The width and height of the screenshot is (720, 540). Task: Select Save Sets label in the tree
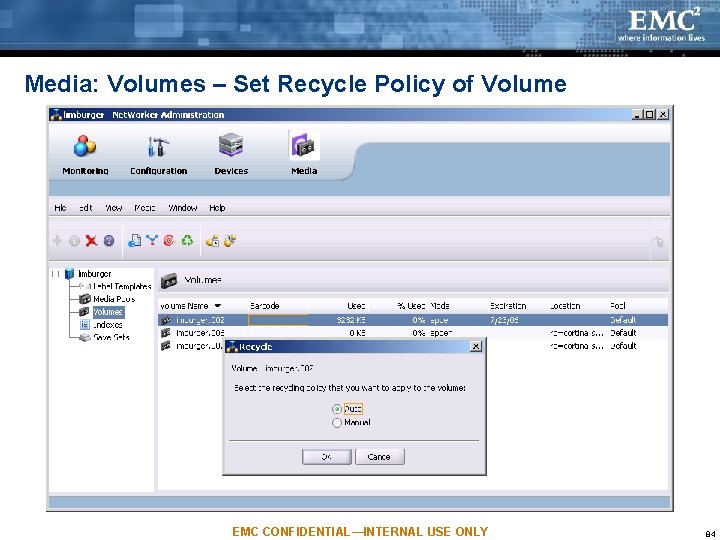pos(112,338)
